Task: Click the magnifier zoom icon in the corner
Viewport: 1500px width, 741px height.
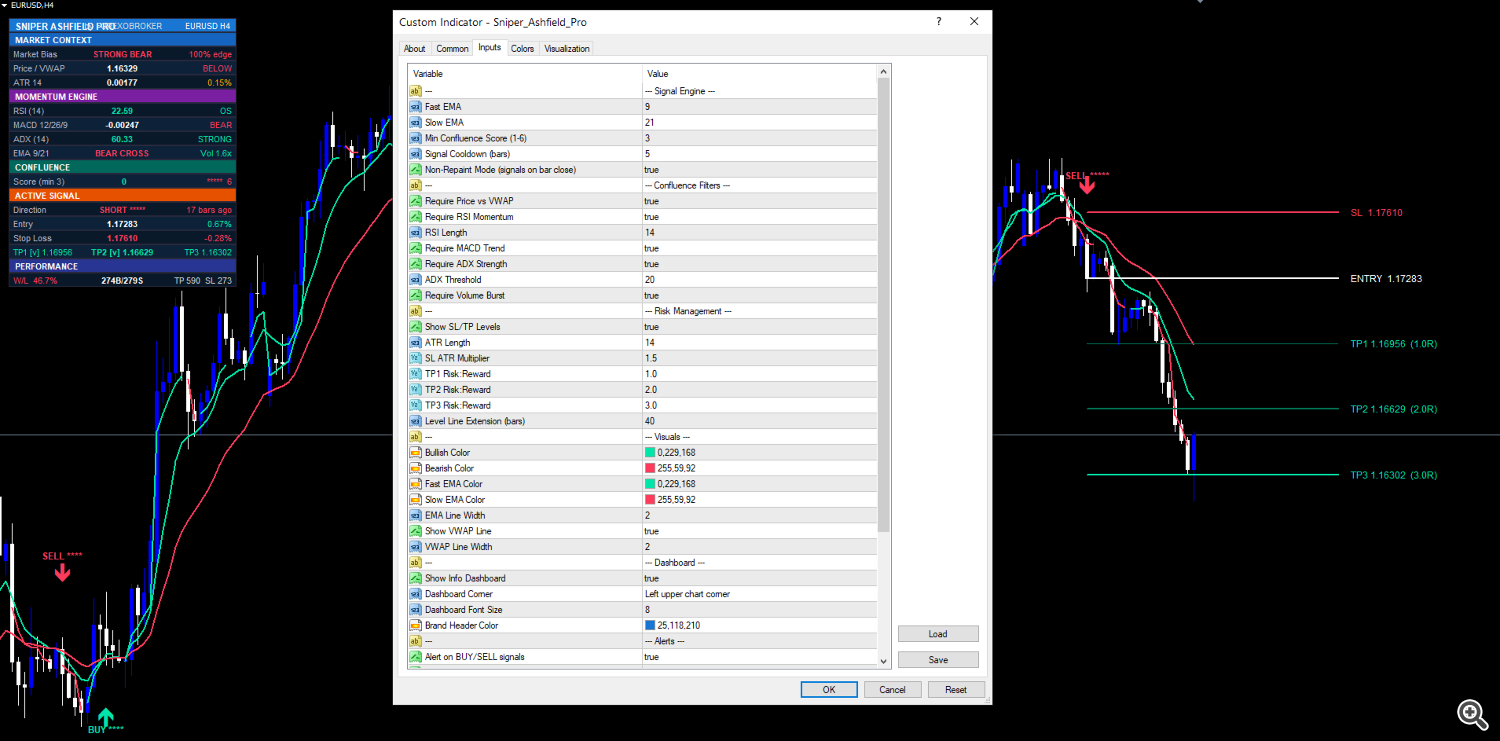Action: pyautogui.click(x=1472, y=712)
